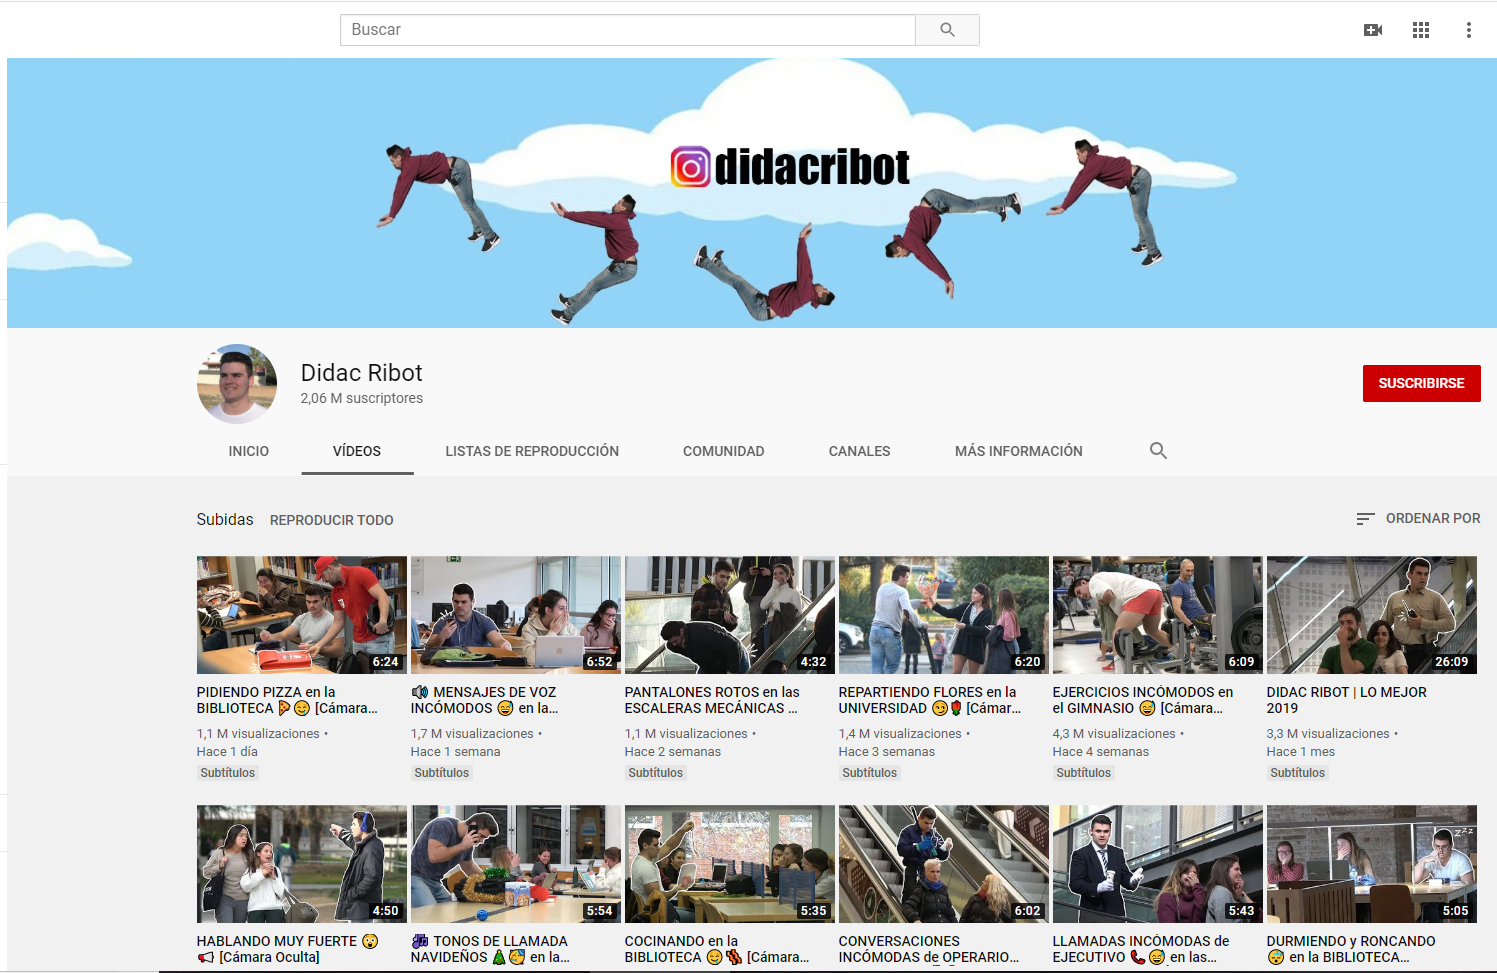Open the MÁS INFORMACIÓN tab
The image size is (1497, 973).
tap(1018, 451)
